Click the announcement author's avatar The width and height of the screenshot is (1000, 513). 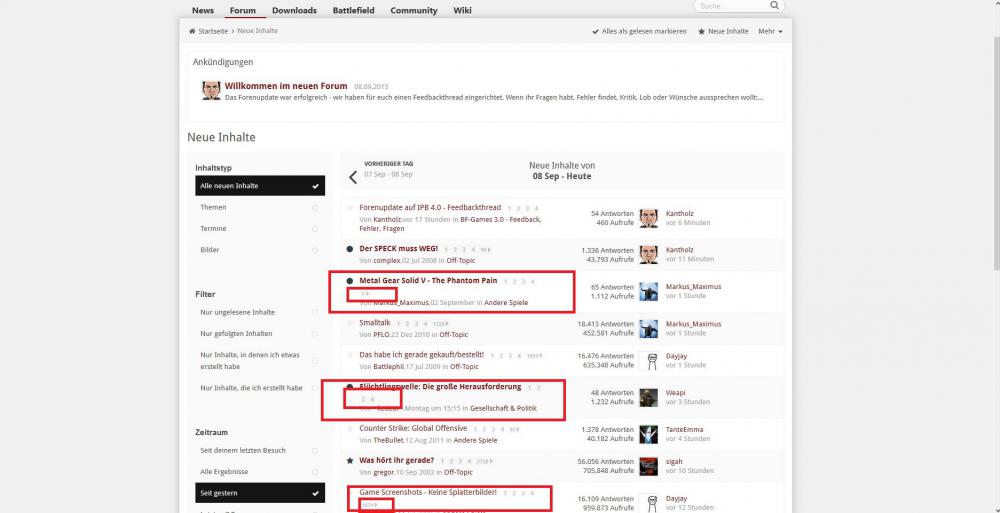(x=211, y=91)
